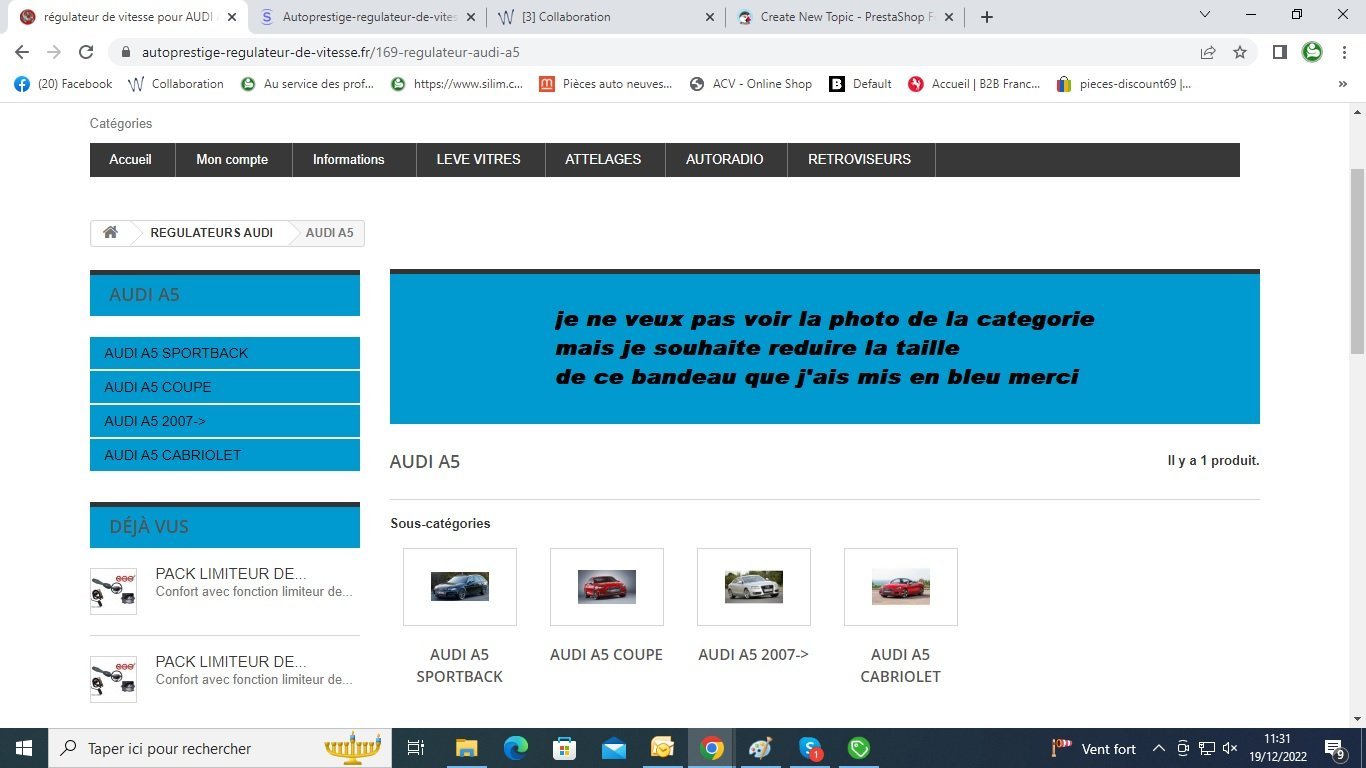Click second PACK LIMITEUR viewed product thumbnail
The height and width of the screenshot is (768, 1366).
(x=113, y=679)
